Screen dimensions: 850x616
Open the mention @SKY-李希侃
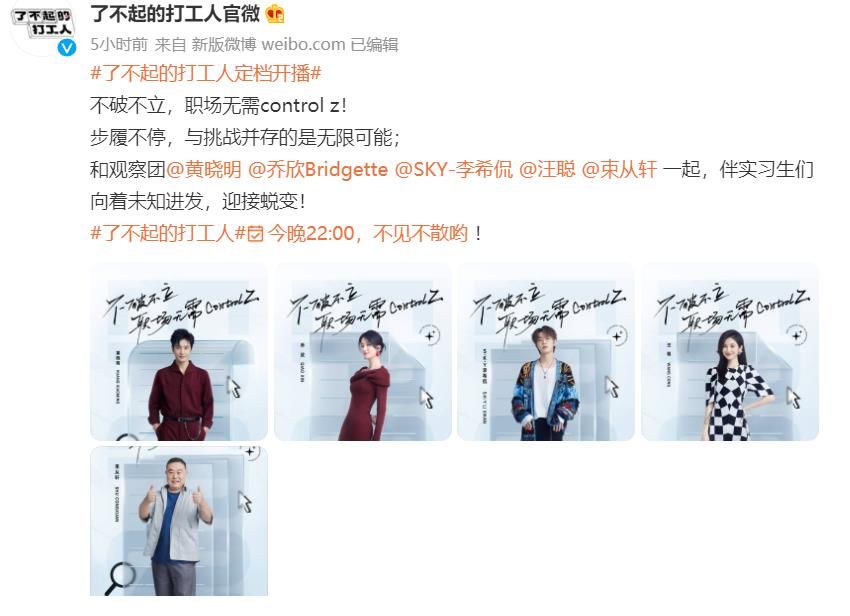coord(454,170)
